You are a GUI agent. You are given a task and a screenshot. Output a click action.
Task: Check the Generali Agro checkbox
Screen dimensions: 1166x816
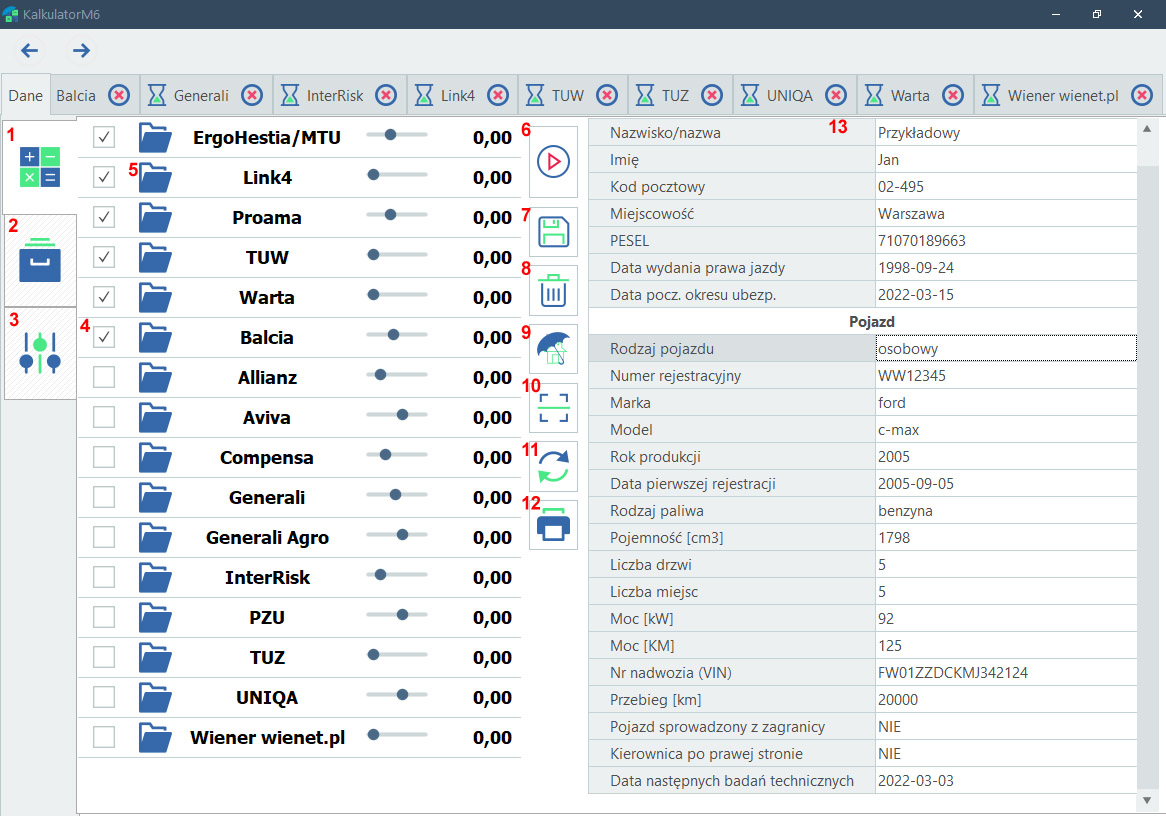click(x=104, y=537)
